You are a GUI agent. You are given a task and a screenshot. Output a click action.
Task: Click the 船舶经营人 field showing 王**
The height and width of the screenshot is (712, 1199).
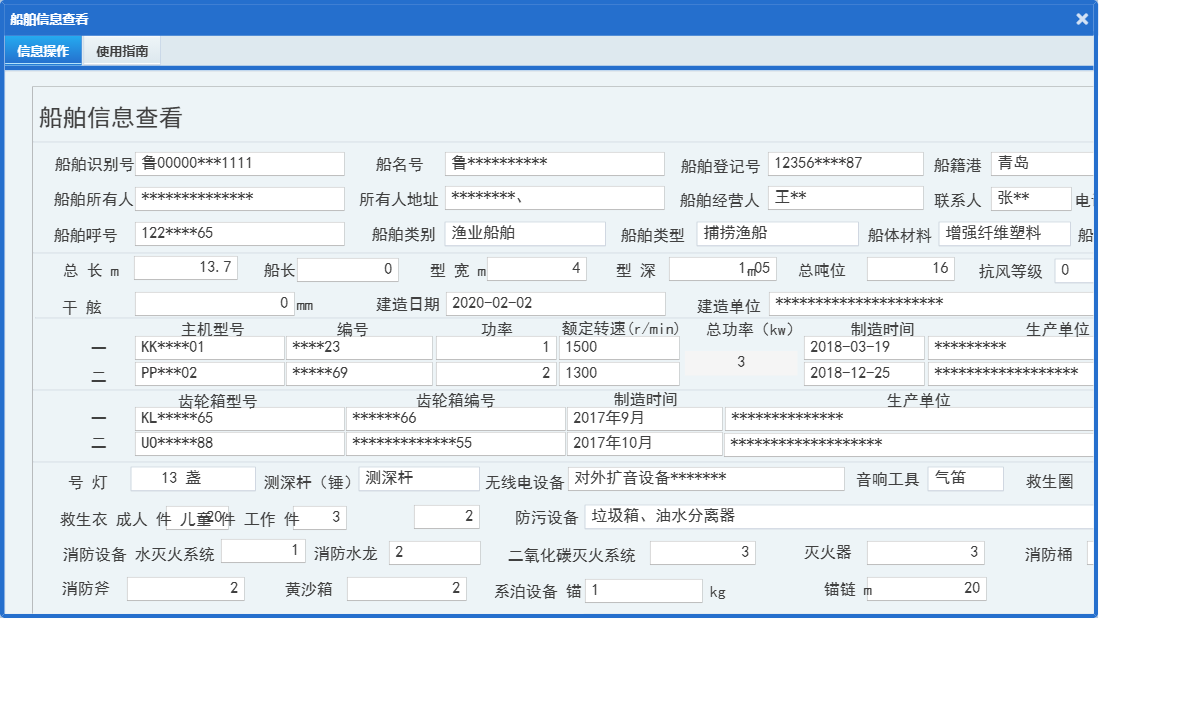(x=846, y=198)
